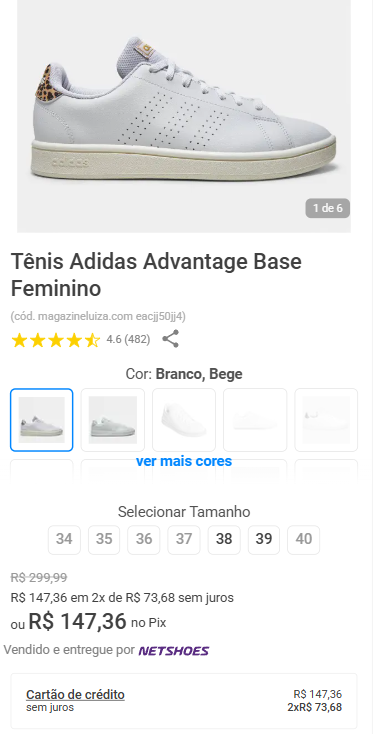This screenshot has height=734, width=373.
Task: Select size 38
Action: pyautogui.click(x=224, y=539)
